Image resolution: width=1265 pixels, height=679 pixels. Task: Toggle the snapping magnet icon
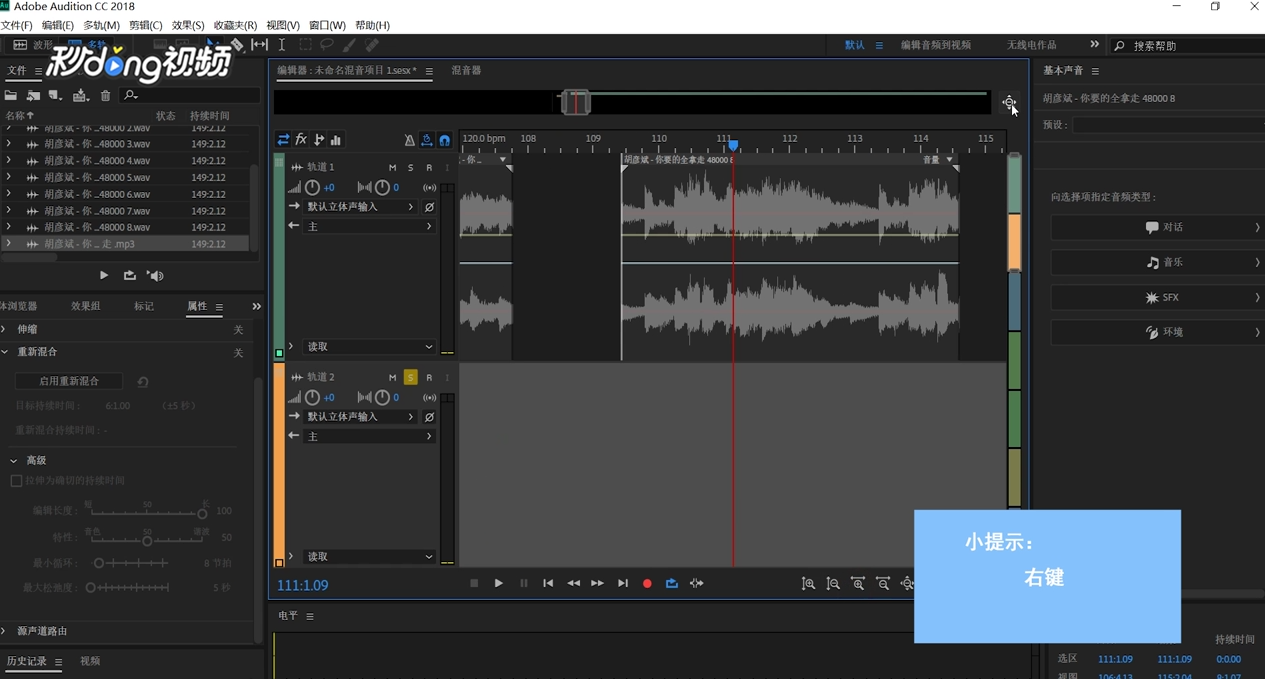(x=445, y=140)
